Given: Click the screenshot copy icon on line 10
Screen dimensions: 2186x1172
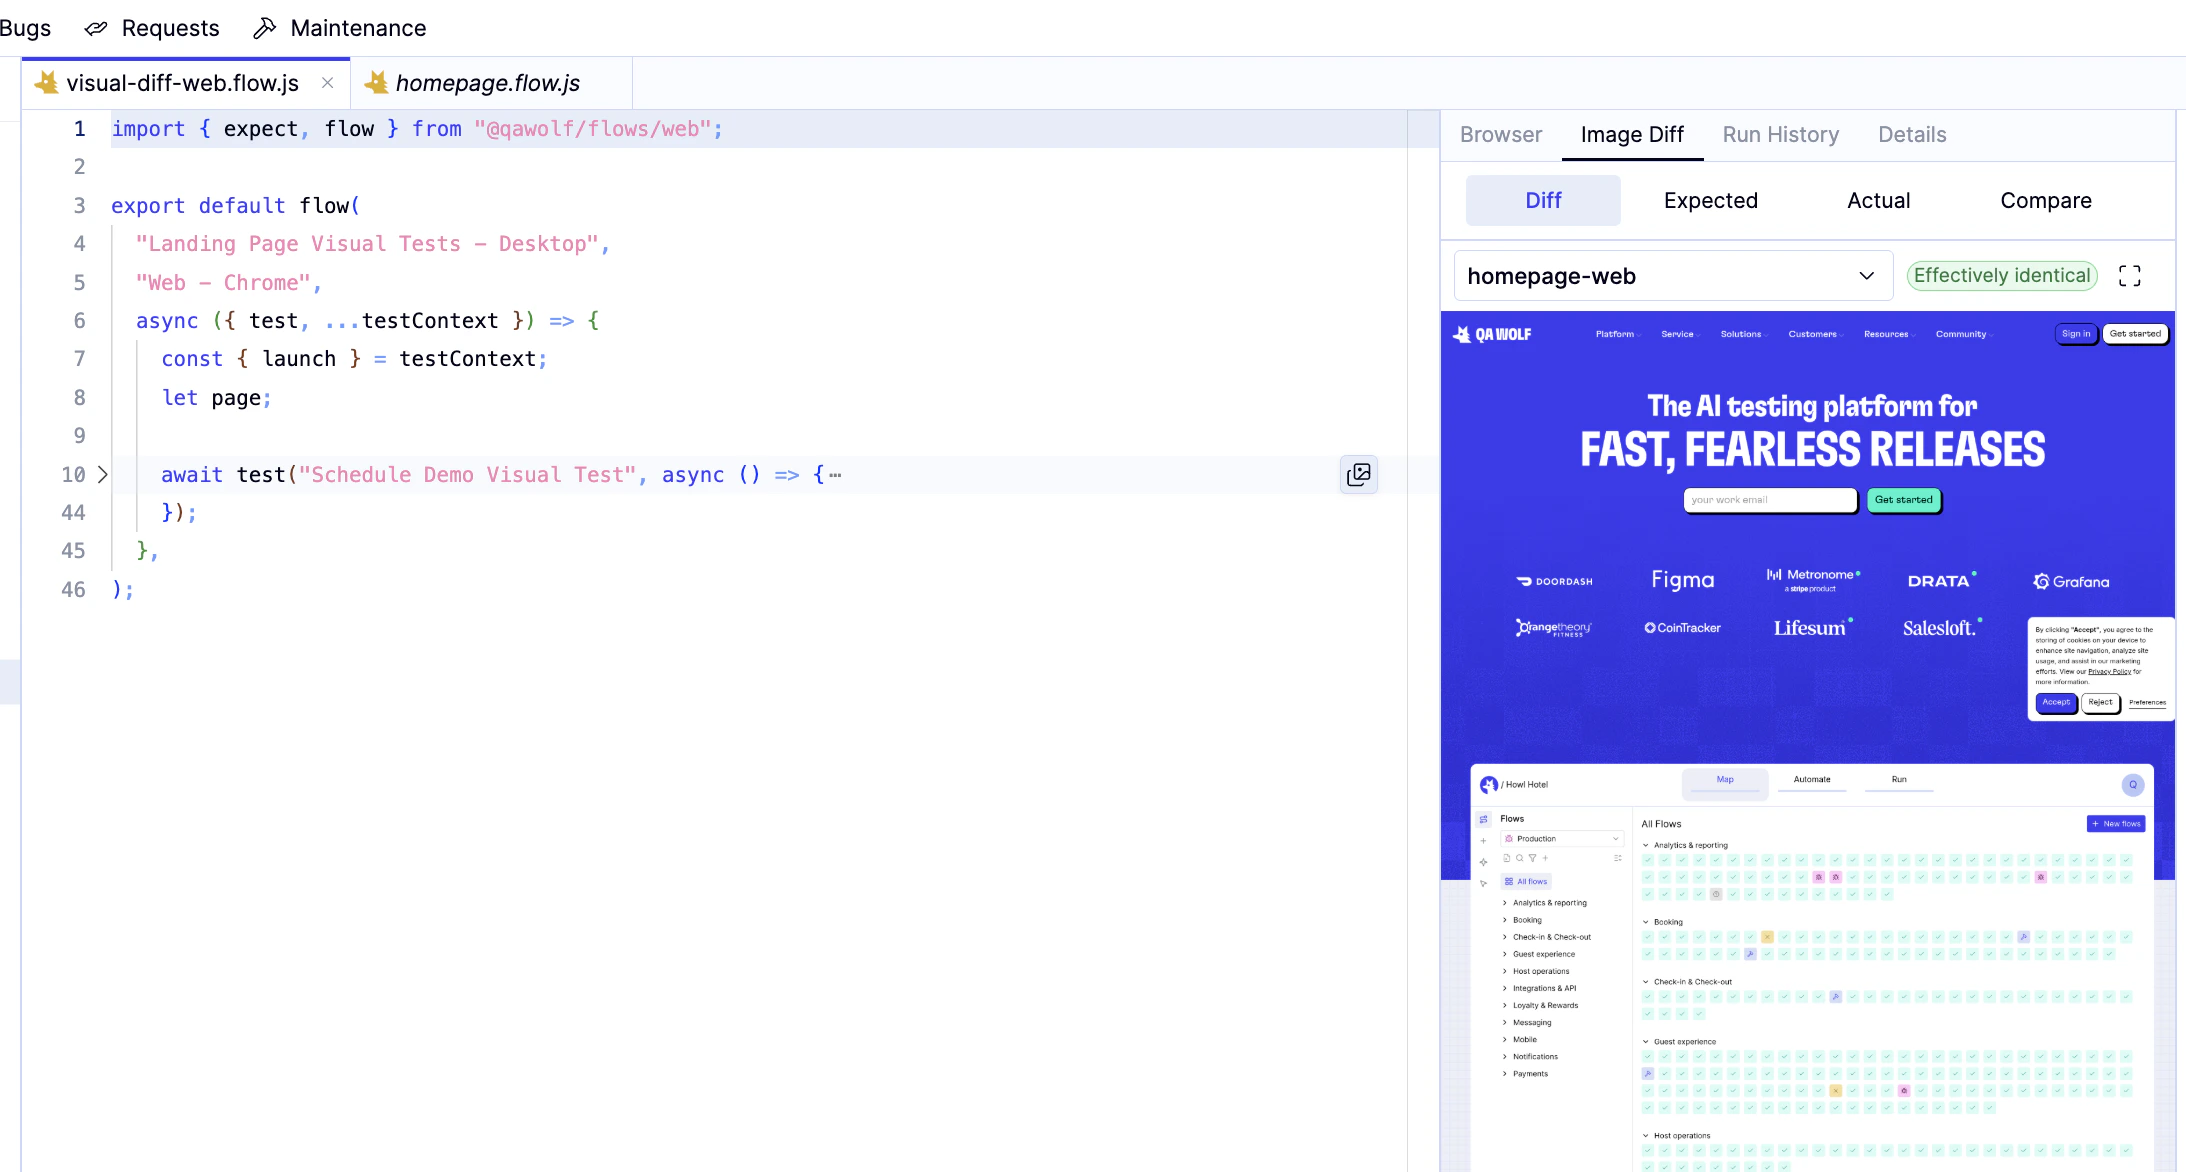Looking at the screenshot, I should click(1358, 474).
